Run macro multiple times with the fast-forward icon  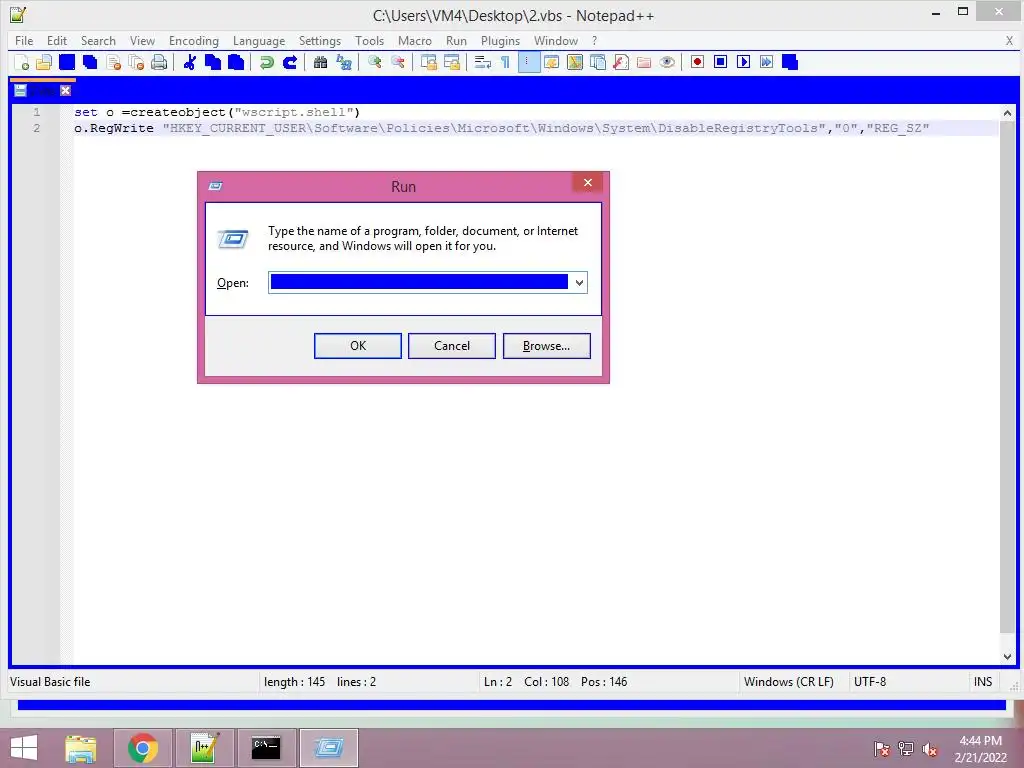click(x=767, y=62)
